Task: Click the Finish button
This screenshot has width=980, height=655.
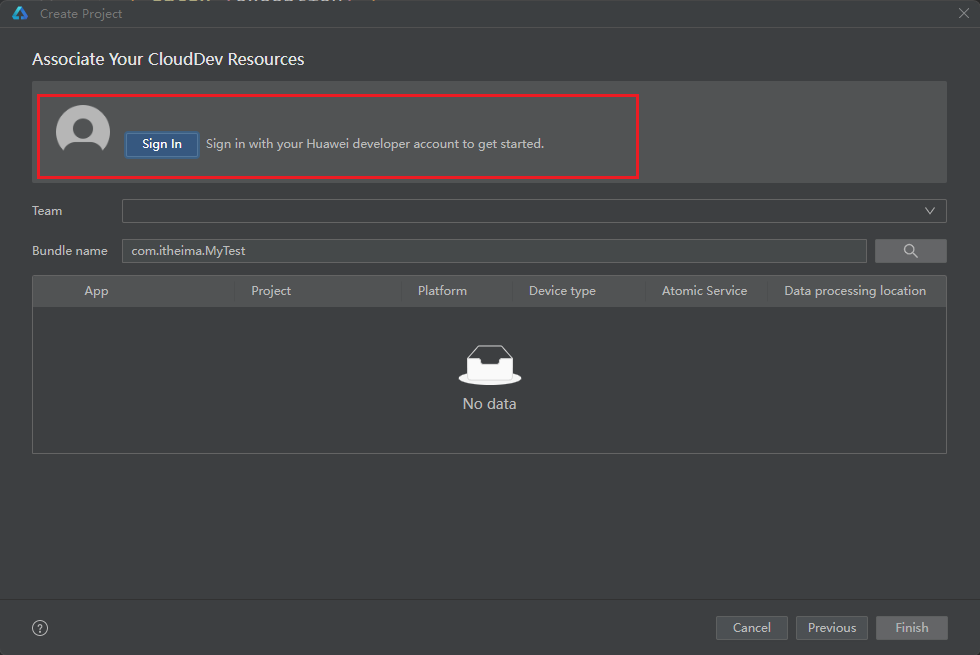Action: tap(912, 628)
